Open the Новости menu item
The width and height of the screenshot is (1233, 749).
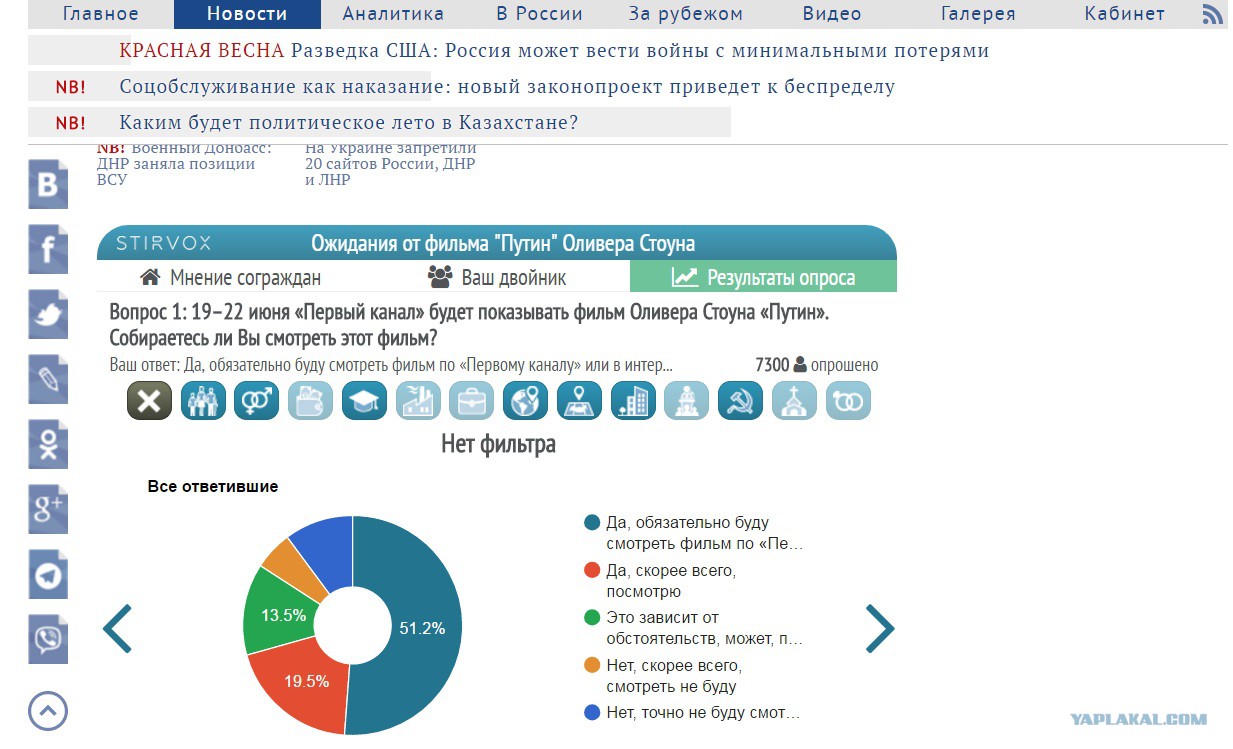247,14
